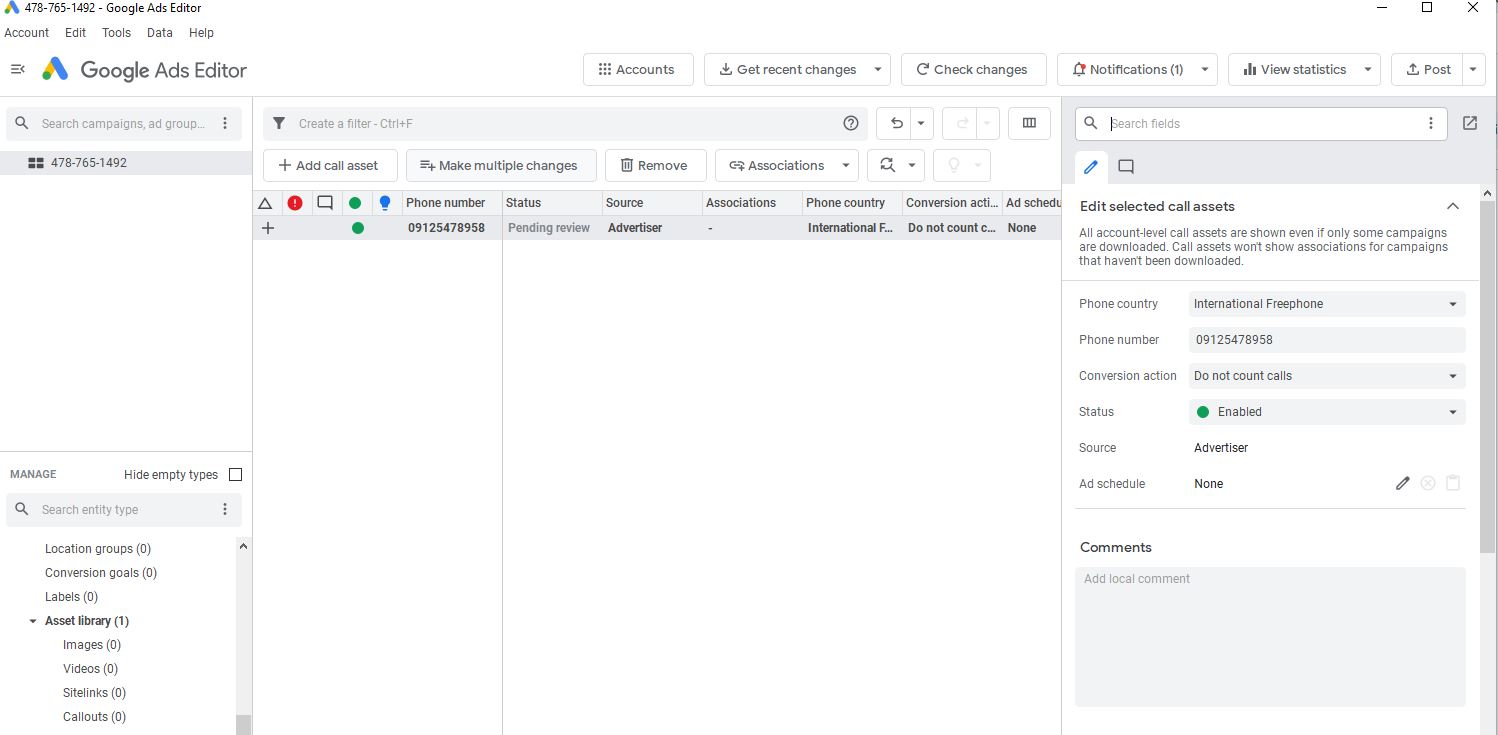Sort by comment column icon
1498x735 pixels.
tap(325, 203)
